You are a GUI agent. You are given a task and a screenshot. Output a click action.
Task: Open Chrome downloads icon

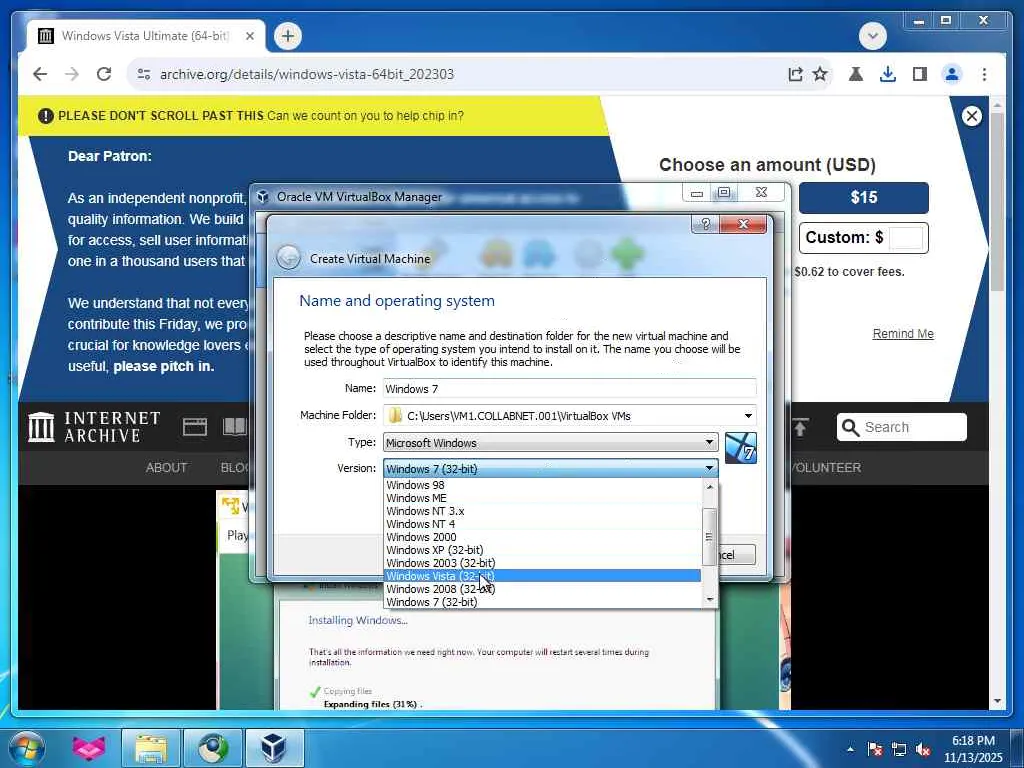pyautogui.click(x=888, y=74)
